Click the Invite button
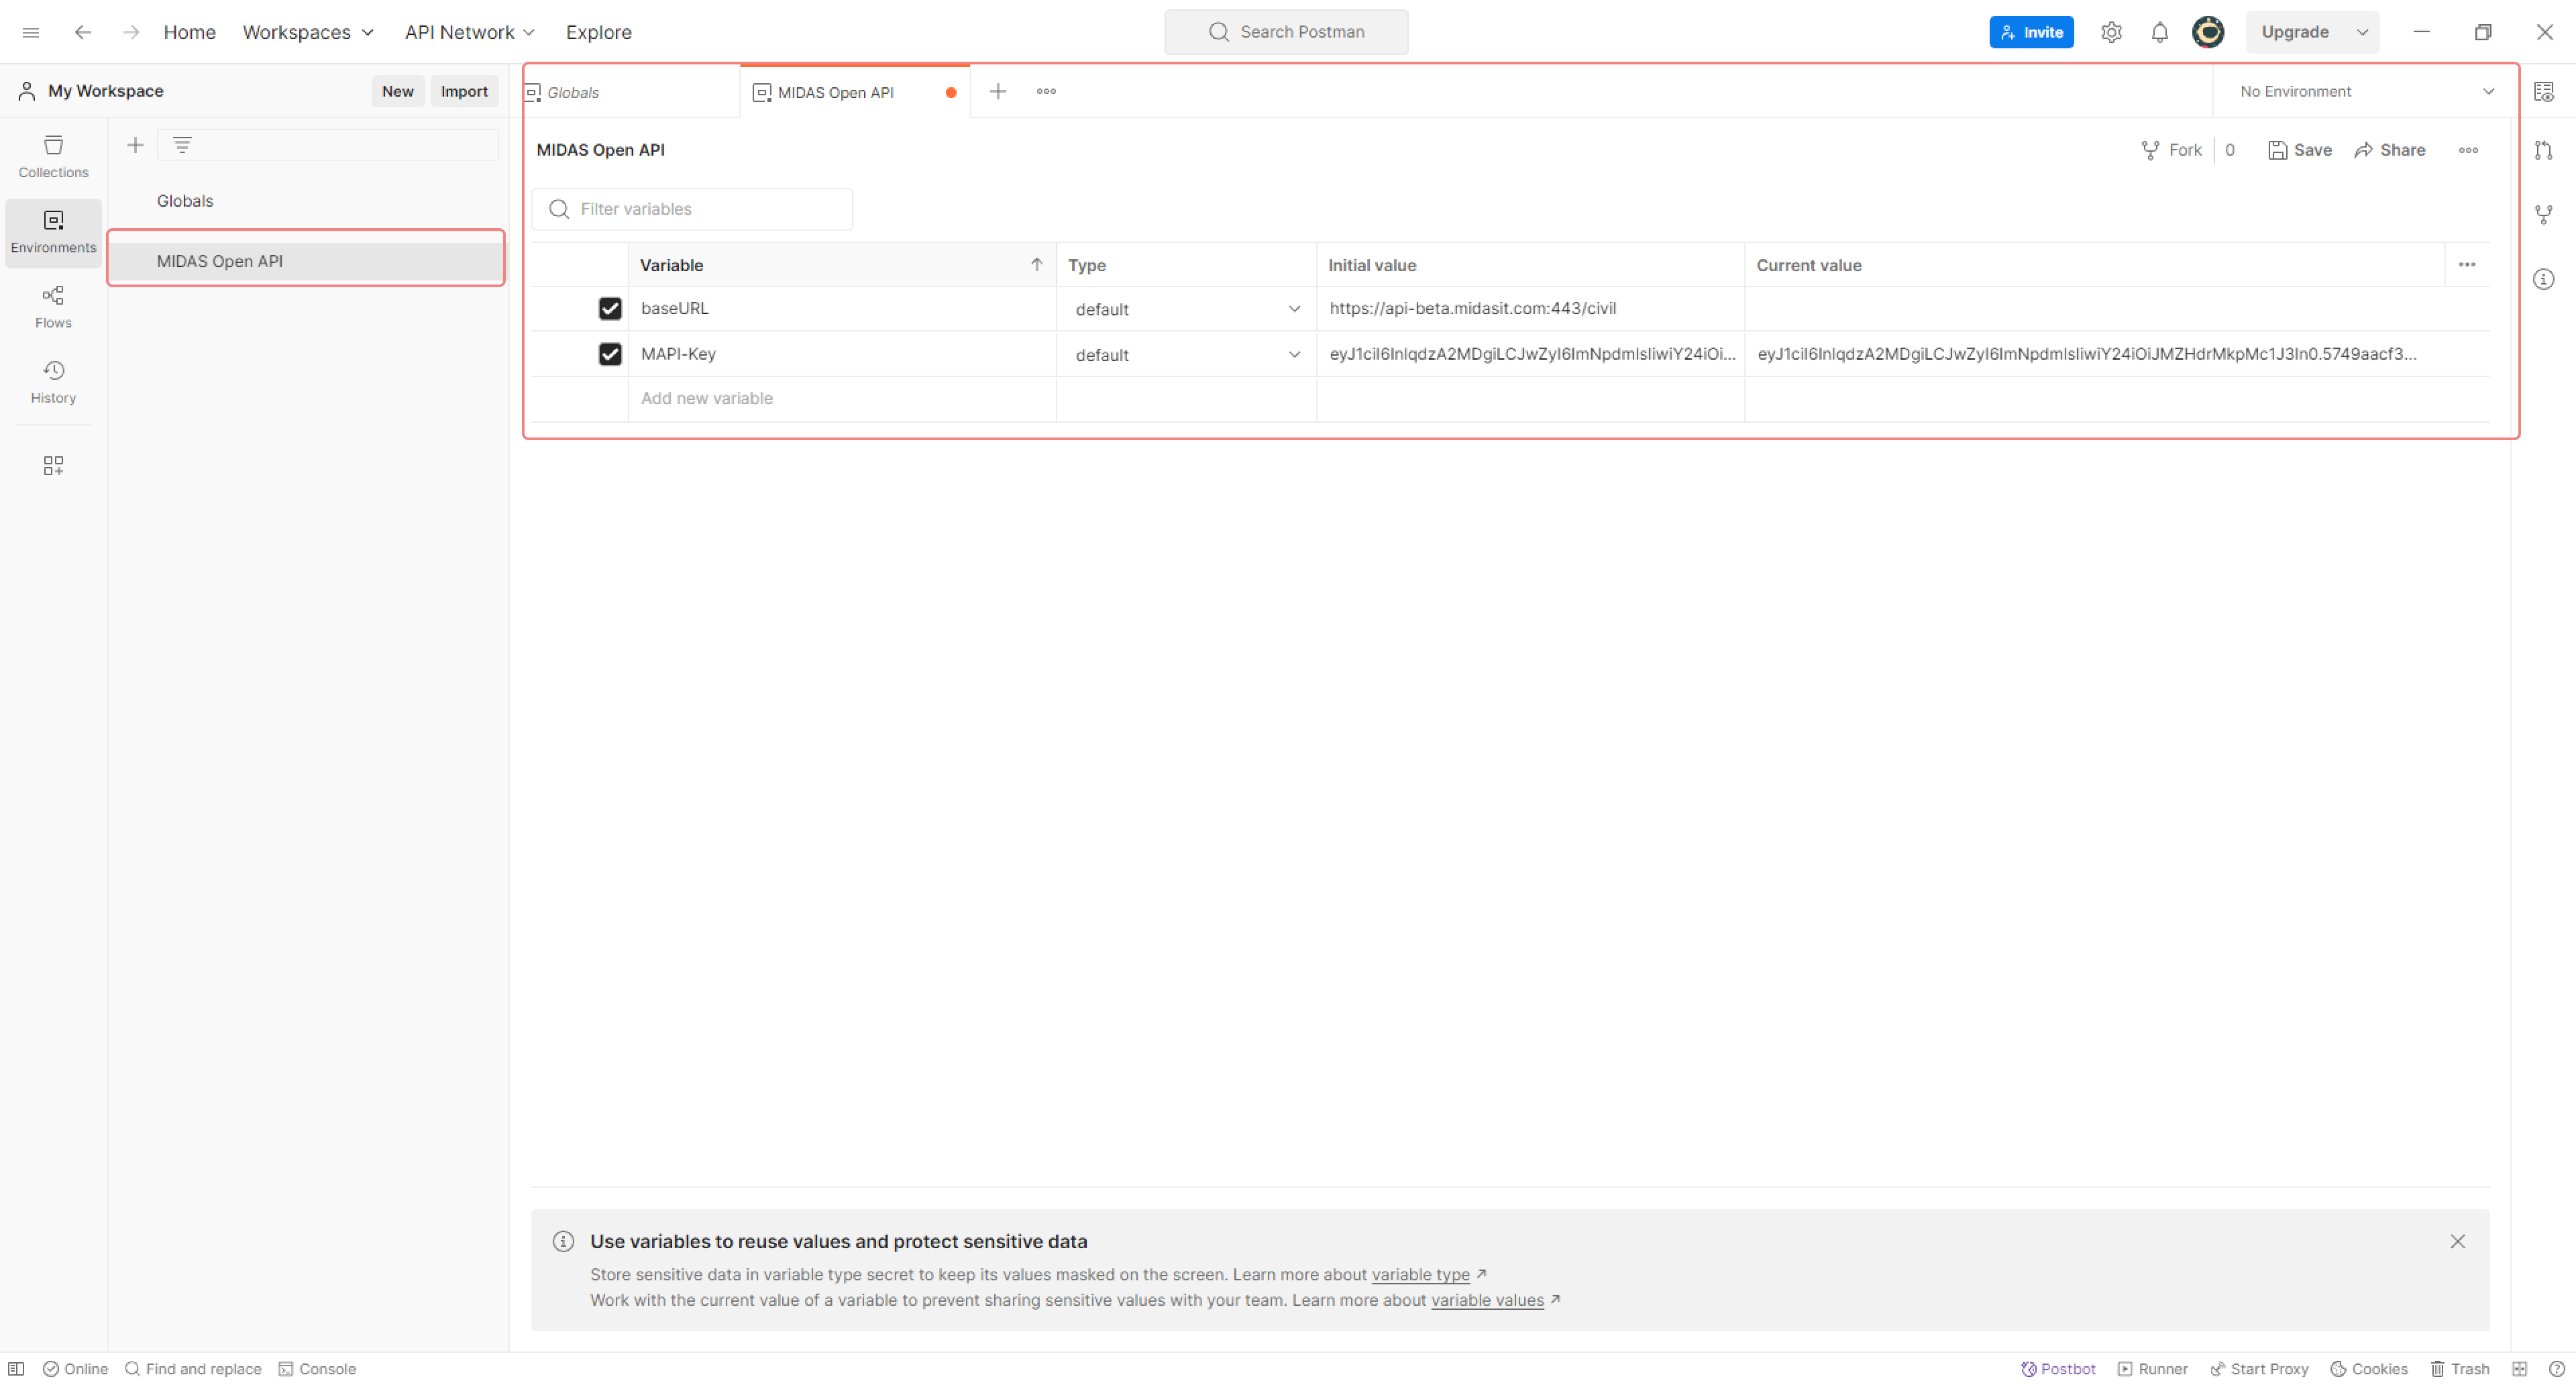Image resolution: width=2576 pixels, height=1385 pixels. 2031,32
